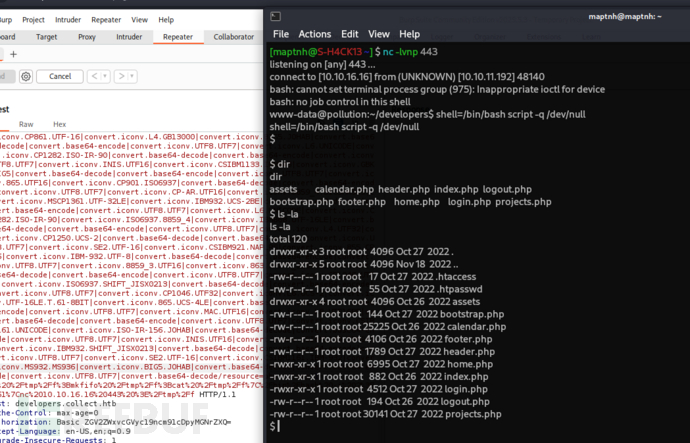Select the Raw request view tab
The image size is (690, 443).
(26, 124)
